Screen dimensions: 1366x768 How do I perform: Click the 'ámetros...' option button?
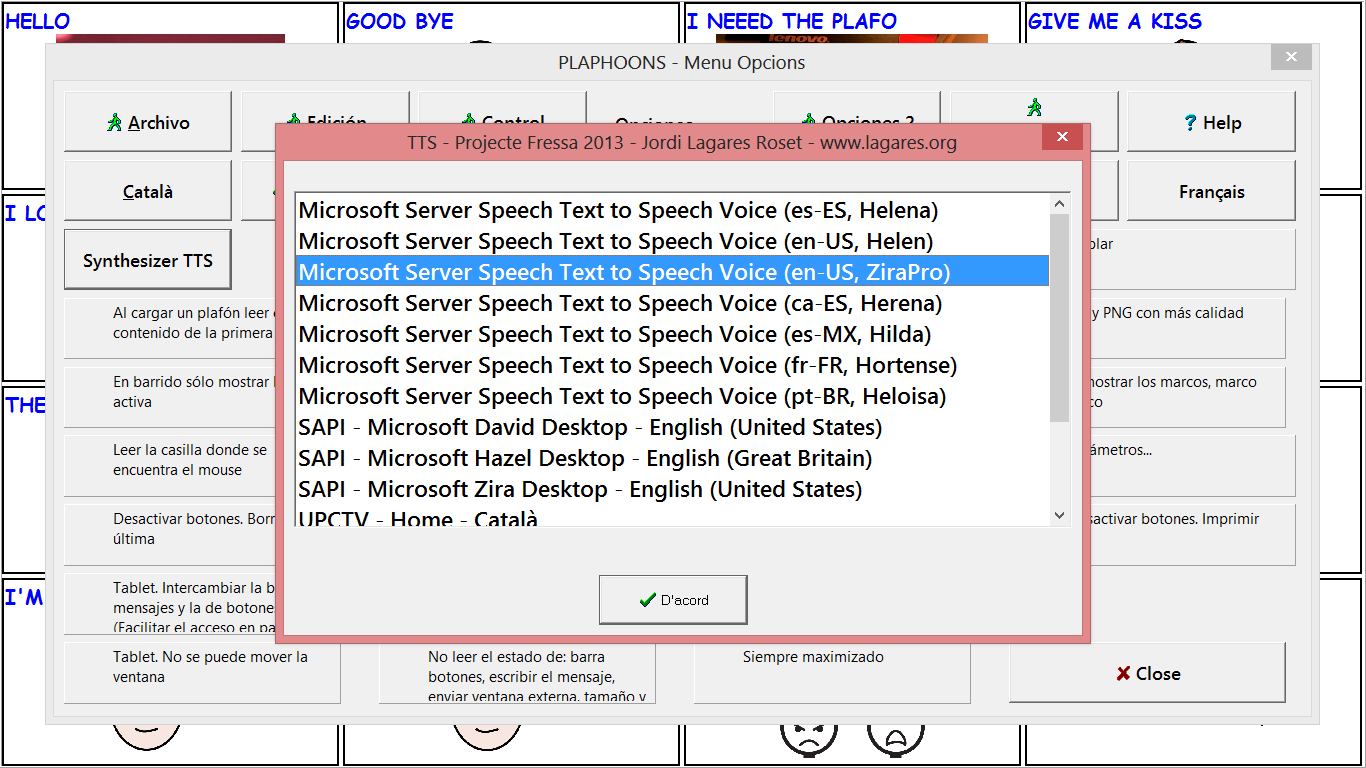pos(1193,465)
